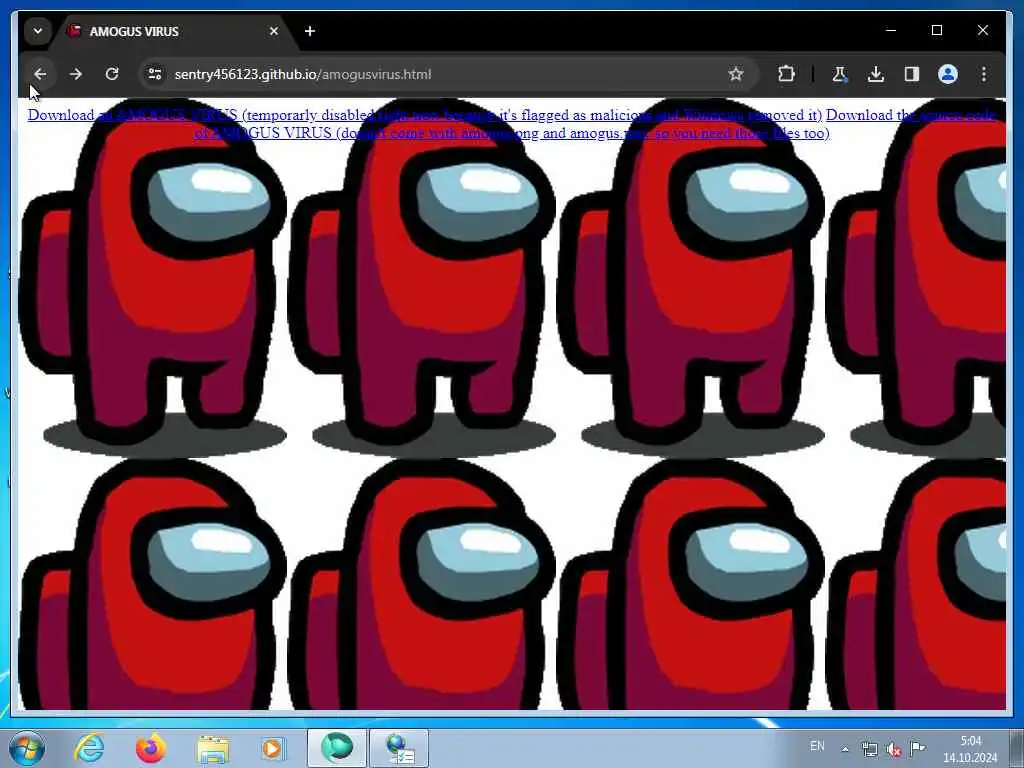The height and width of the screenshot is (768, 1024).
Task: Expand the tab search dropdown
Action: [x=38, y=31]
